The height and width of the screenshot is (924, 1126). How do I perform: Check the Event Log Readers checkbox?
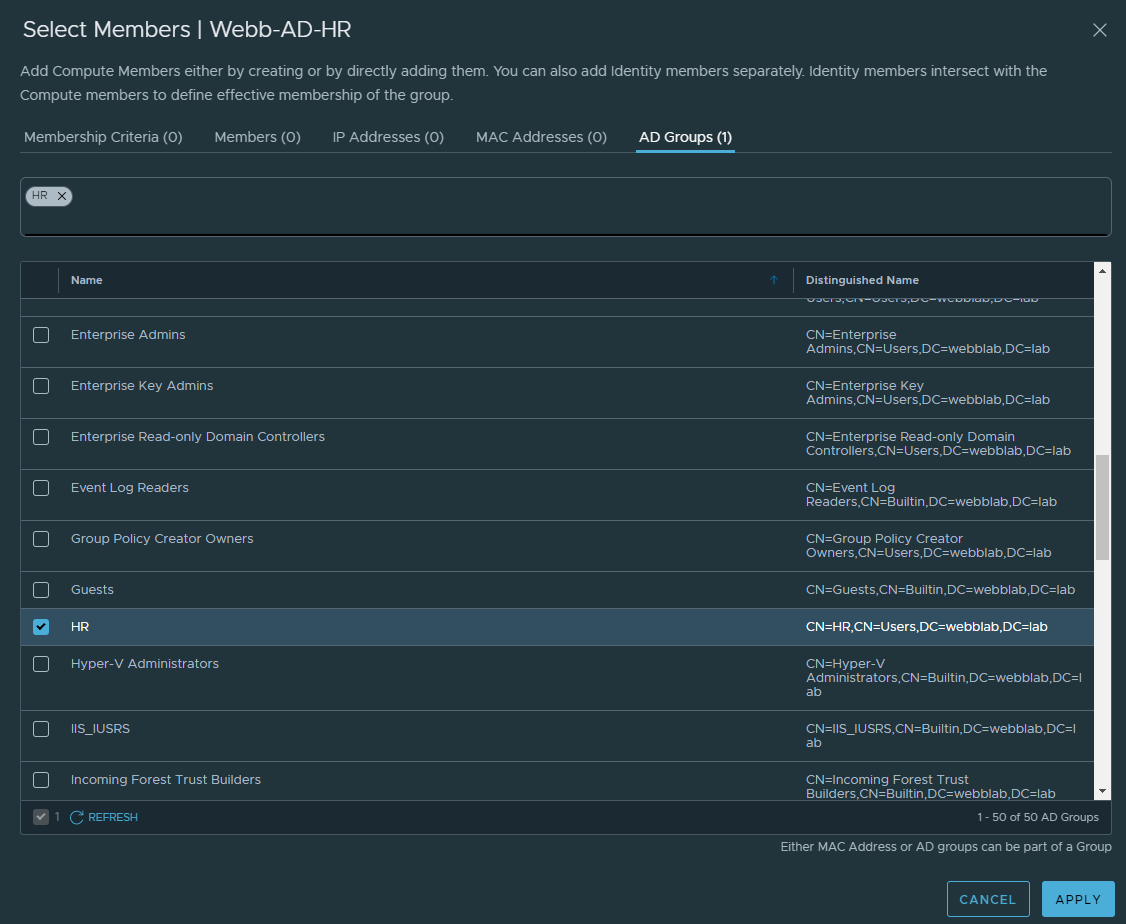[x=41, y=487]
